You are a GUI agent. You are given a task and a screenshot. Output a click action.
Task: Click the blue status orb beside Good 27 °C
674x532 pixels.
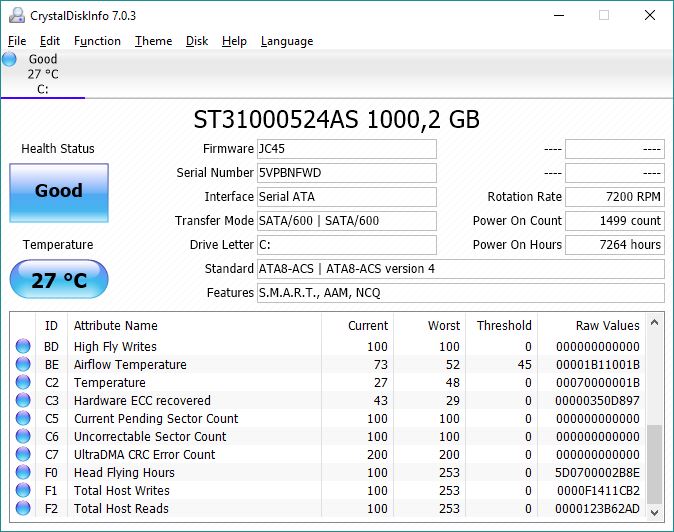(x=9, y=59)
